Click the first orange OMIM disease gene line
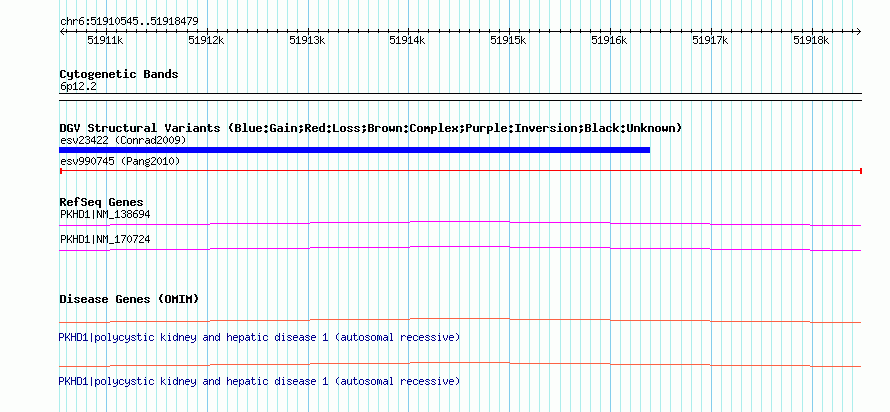Screen dimensions: 890x412 [460, 321]
